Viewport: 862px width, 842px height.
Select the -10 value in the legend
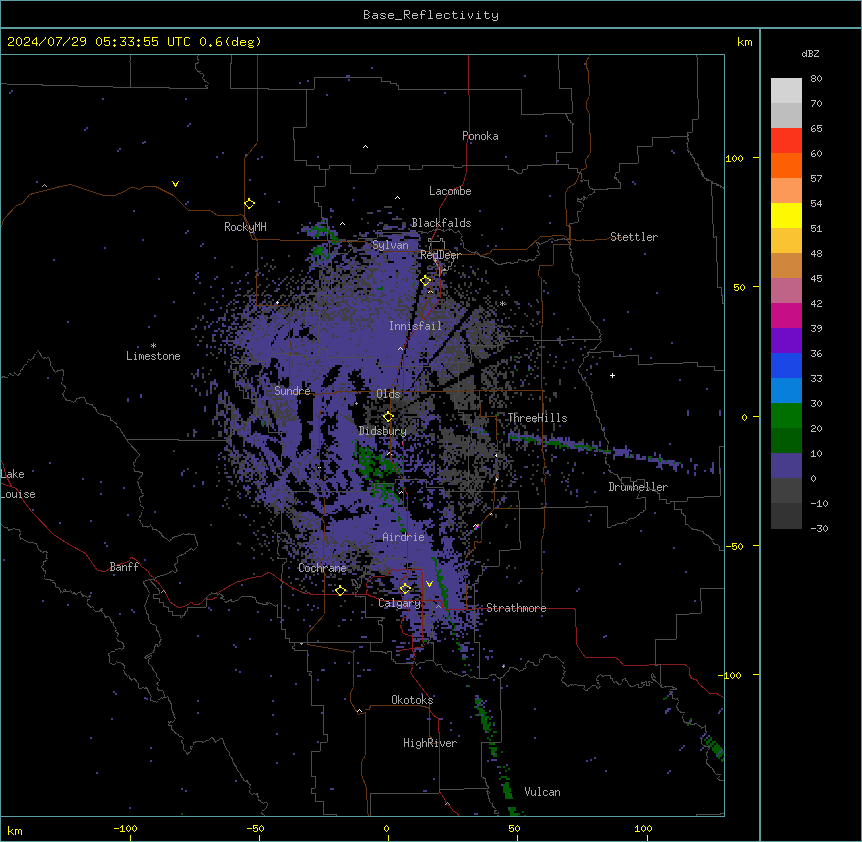(819, 503)
